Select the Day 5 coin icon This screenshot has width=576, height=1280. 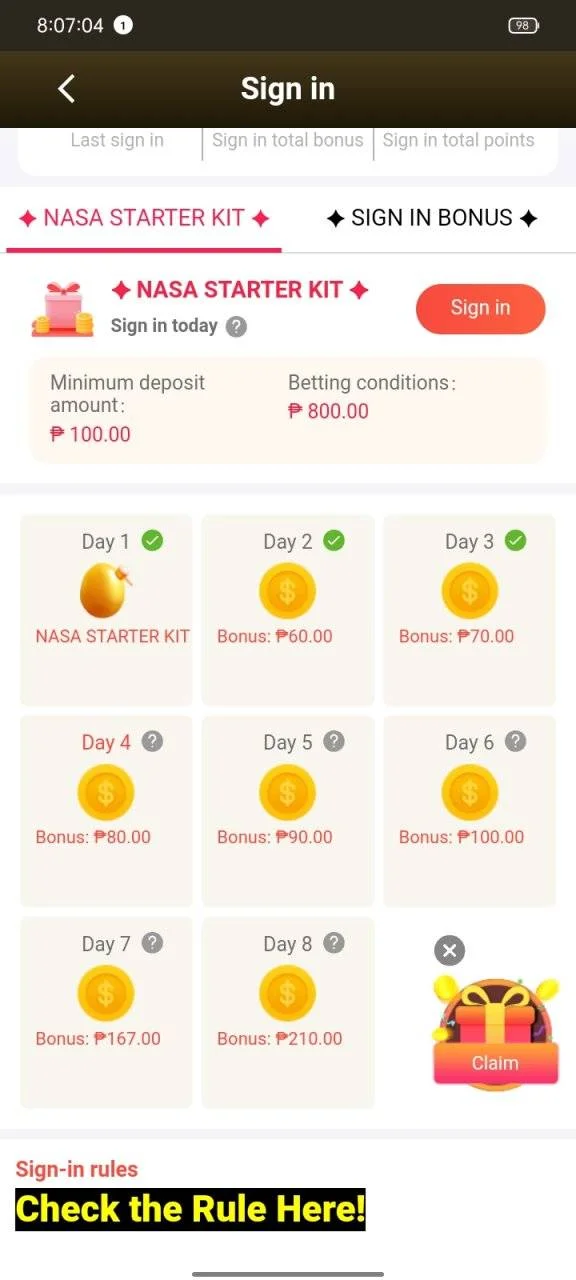(x=287, y=792)
